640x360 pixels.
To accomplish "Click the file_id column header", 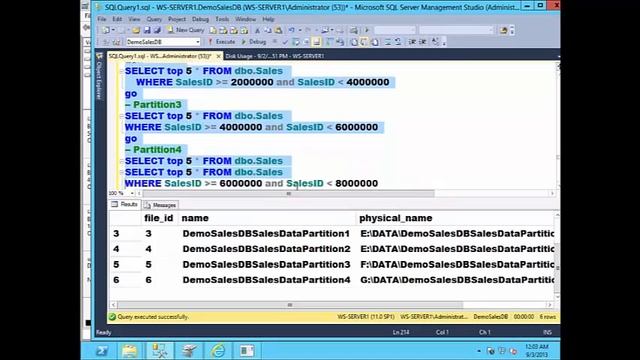I will [159, 218].
